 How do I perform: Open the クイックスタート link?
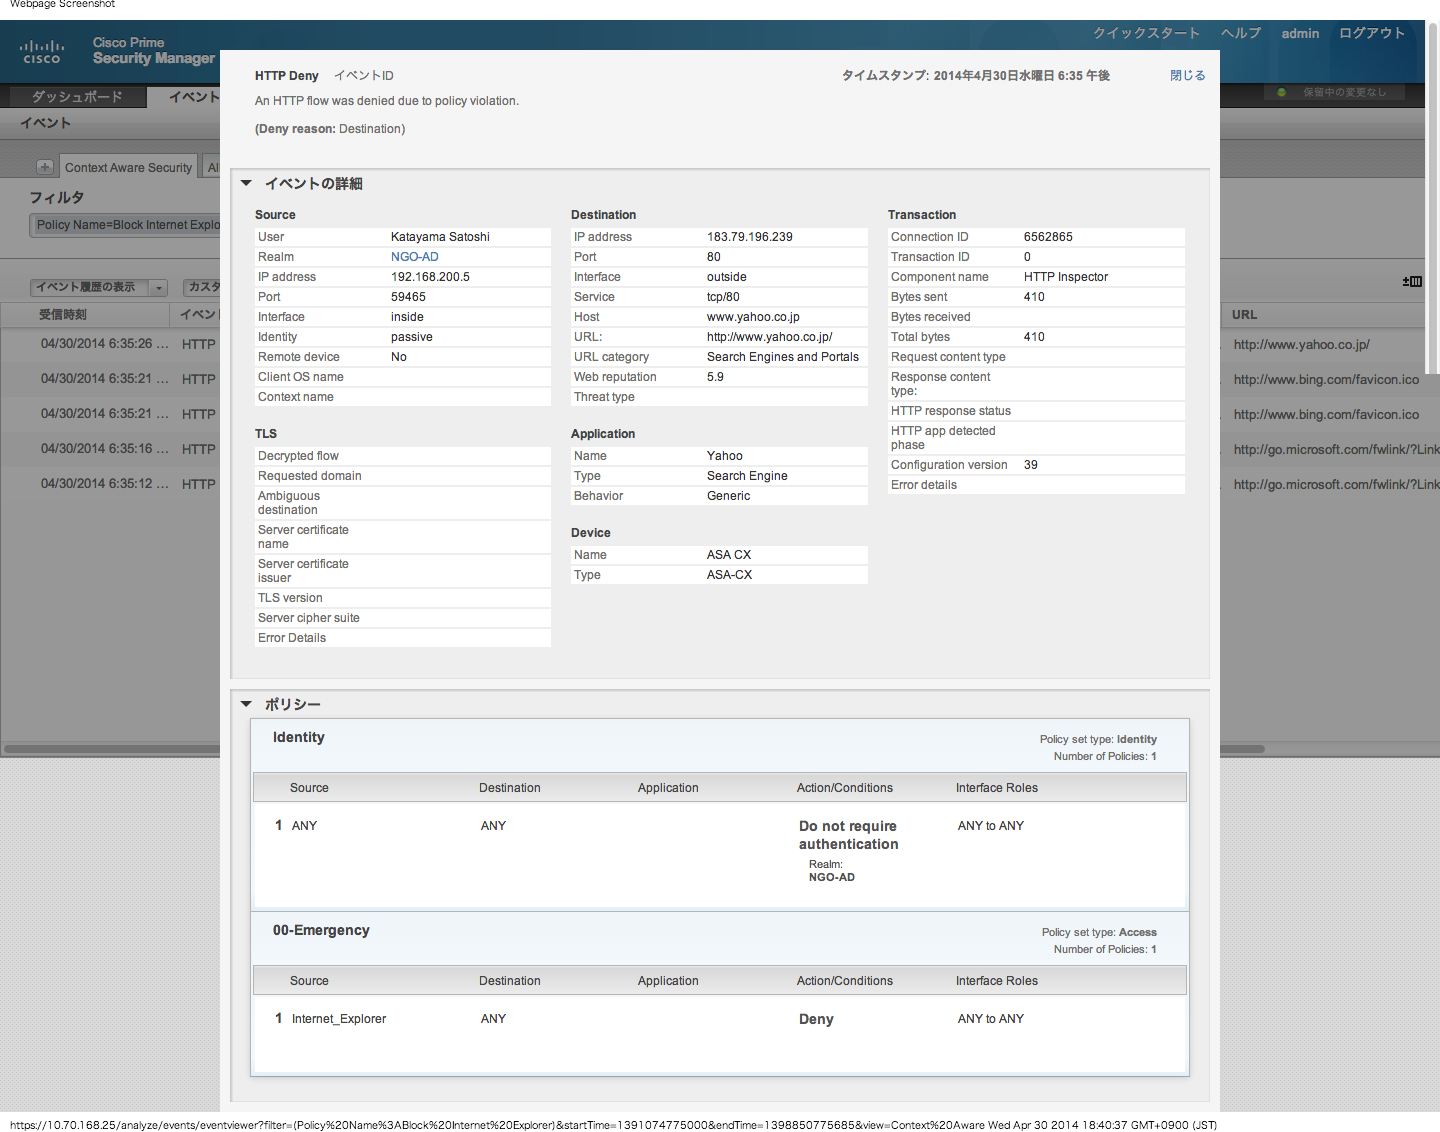pyautogui.click(x=1146, y=33)
